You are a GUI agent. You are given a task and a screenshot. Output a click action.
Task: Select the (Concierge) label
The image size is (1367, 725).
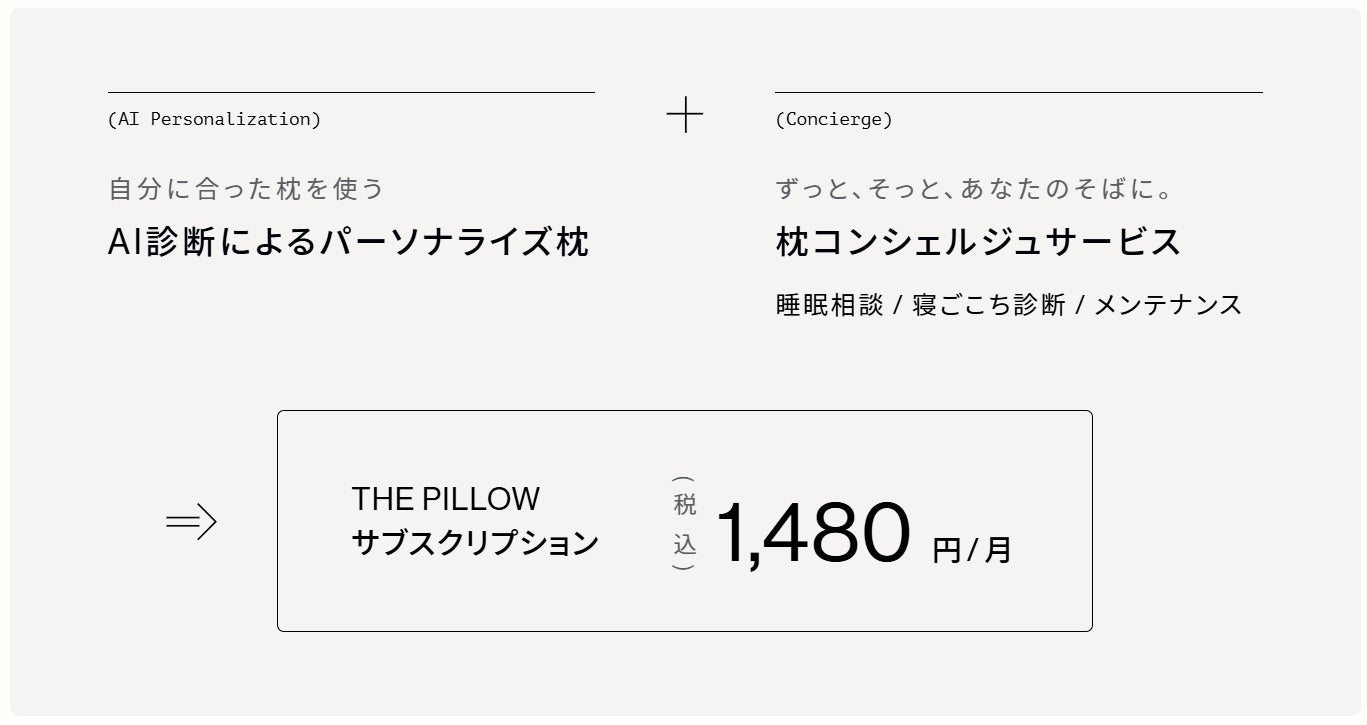[833, 119]
